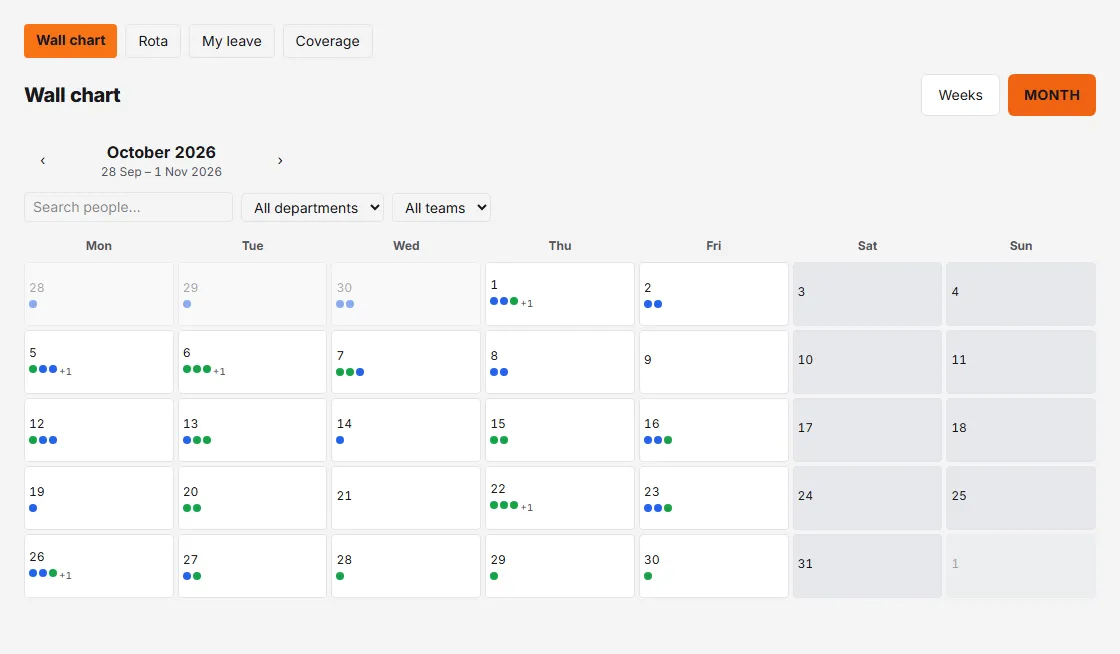This screenshot has width=1120, height=654.
Task: Select Saturday October 31 cell
Action: [x=867, y=566]
